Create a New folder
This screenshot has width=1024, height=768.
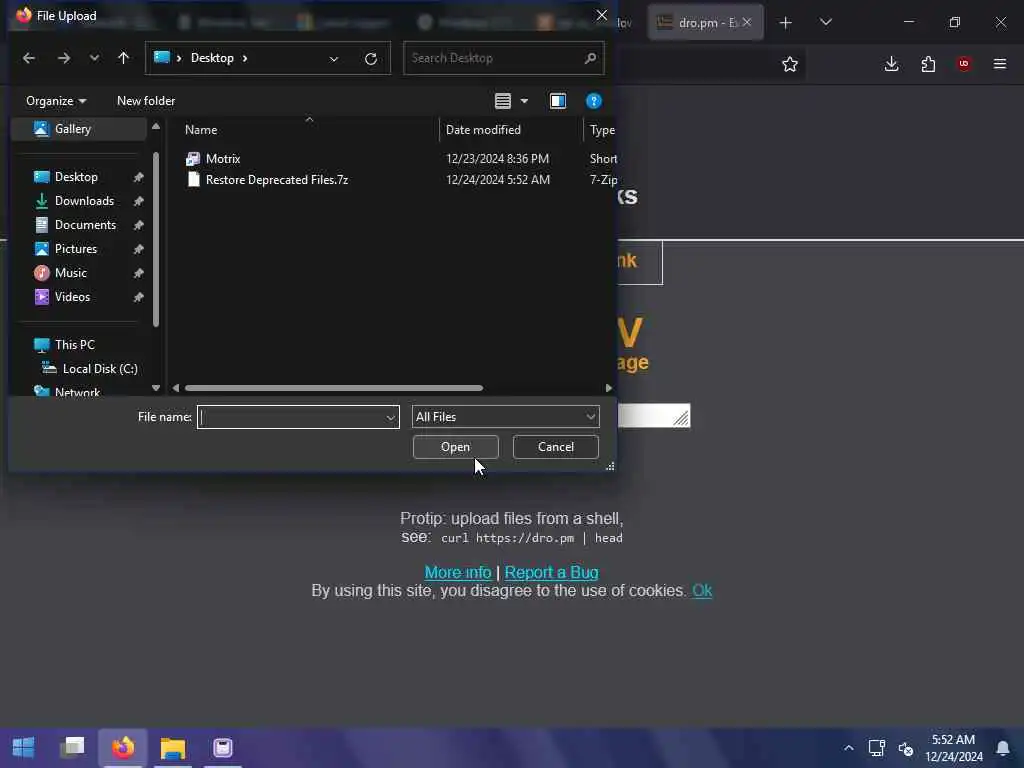pos(146,101)
